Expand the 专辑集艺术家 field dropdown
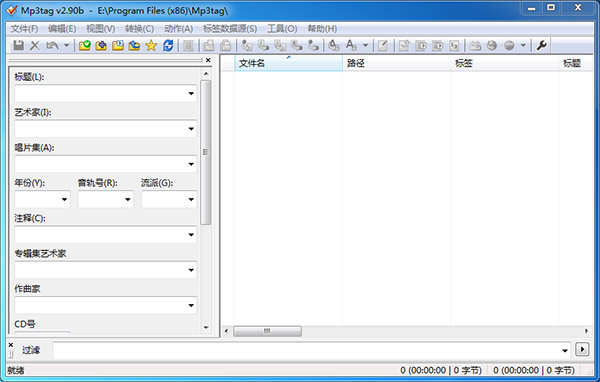 (191, 270)
